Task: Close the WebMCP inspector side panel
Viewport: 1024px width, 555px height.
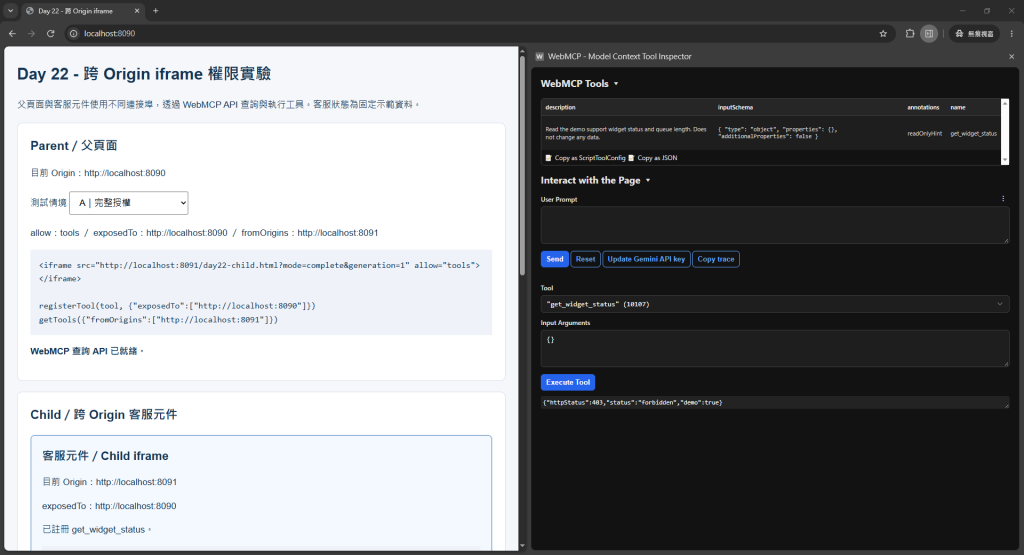Action: point(1012,57)
